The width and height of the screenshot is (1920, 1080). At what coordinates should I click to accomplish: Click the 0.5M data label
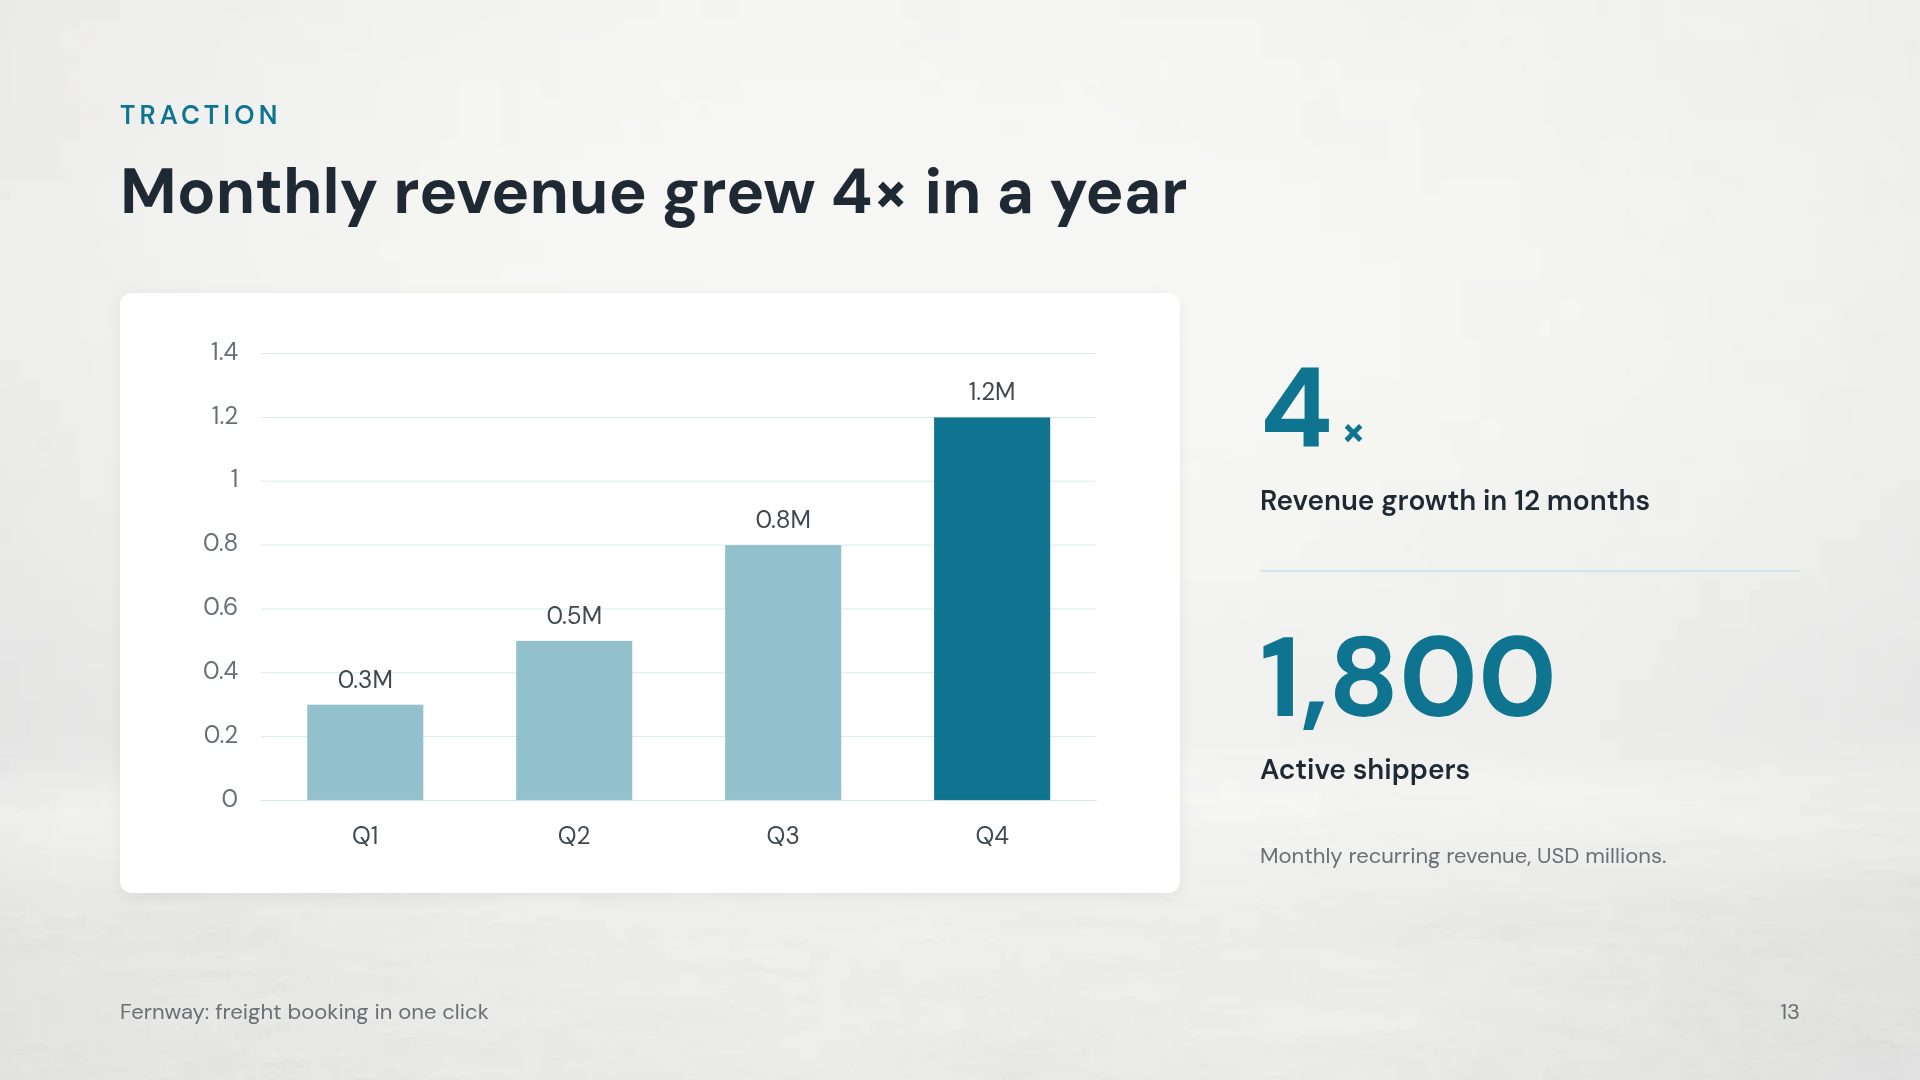574,616
